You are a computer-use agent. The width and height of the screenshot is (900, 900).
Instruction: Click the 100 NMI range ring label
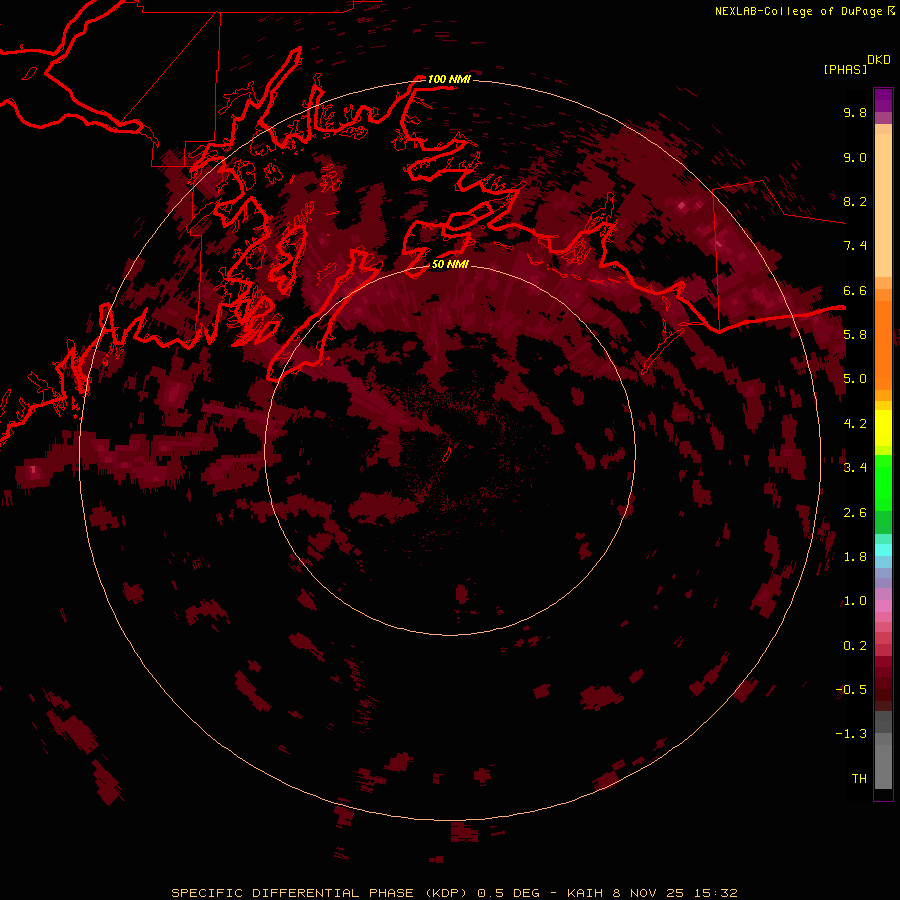coord(449,79)
